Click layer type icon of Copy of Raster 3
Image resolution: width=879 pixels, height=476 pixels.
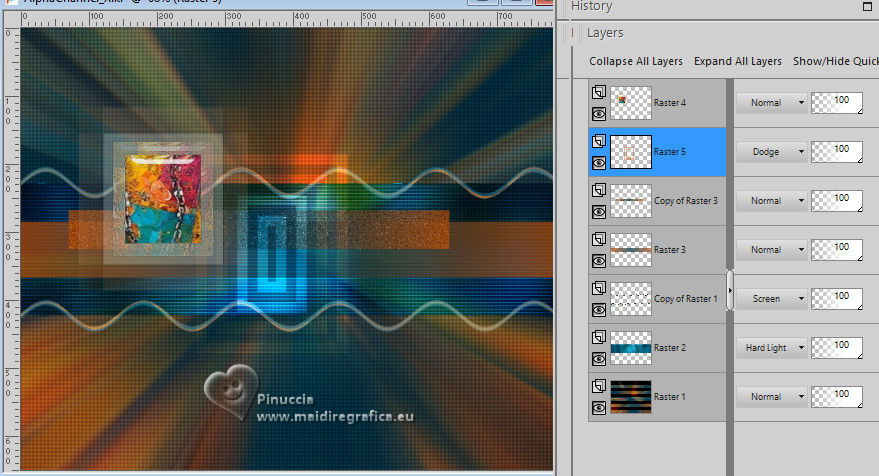pos(599,190)
